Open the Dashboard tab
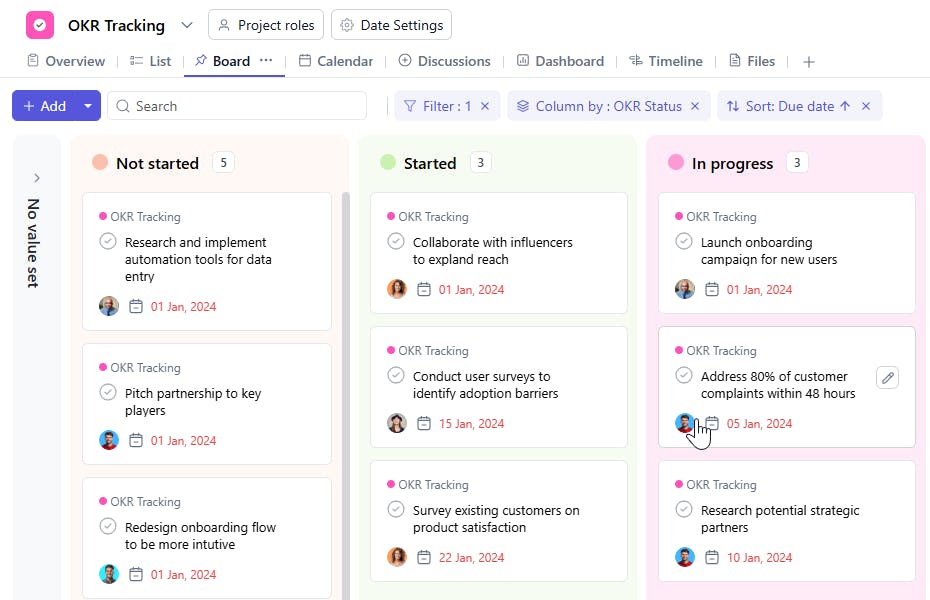Screen dimensions: 930x600 pyautogui.click(x=560, y=61)
